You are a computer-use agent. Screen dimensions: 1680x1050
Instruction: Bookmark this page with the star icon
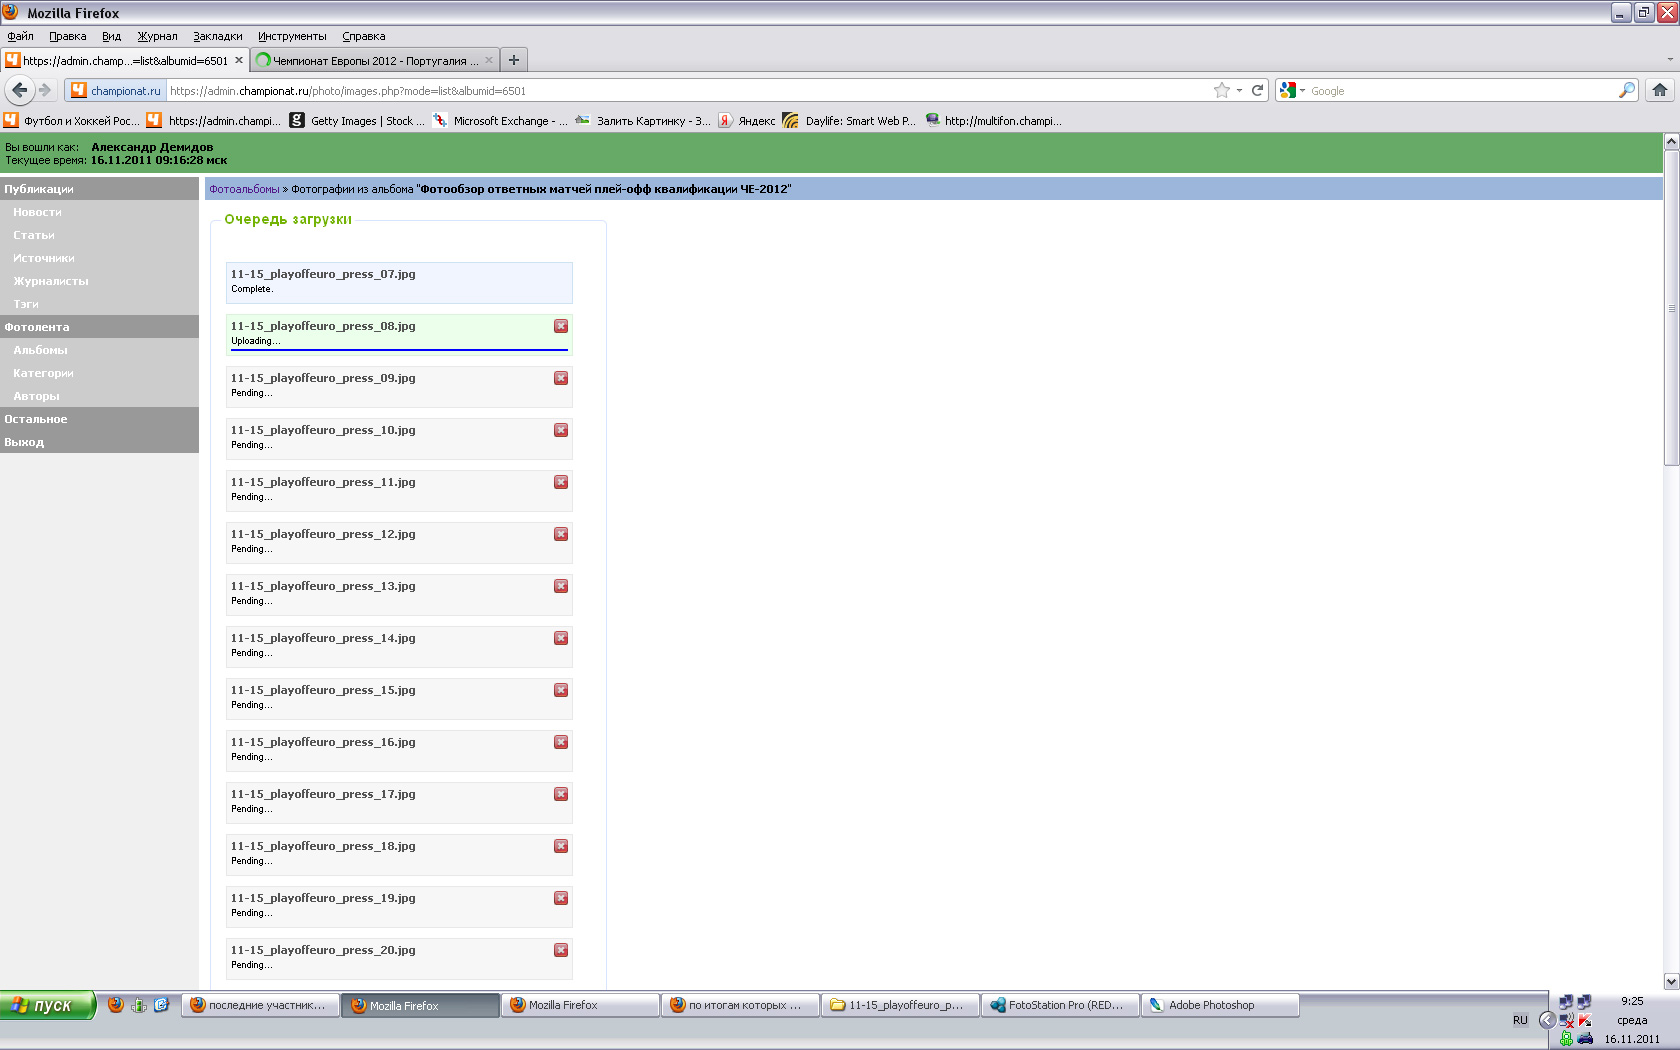pos(1222,90)
